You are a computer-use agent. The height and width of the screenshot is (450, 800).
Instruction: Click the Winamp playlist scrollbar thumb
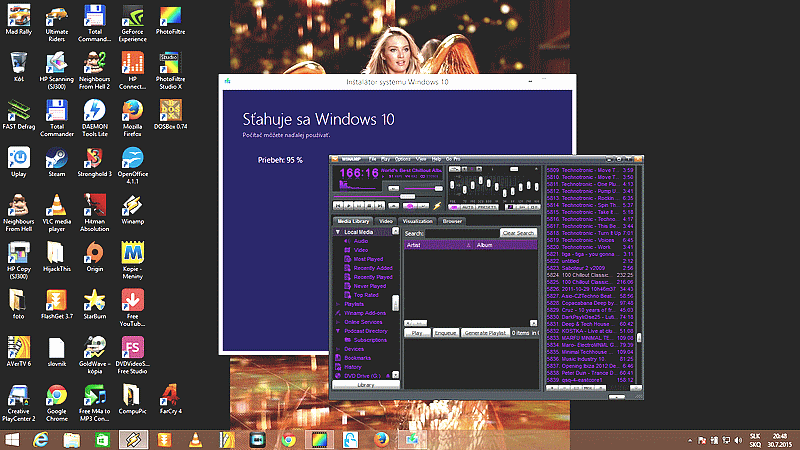click(639, 337)
